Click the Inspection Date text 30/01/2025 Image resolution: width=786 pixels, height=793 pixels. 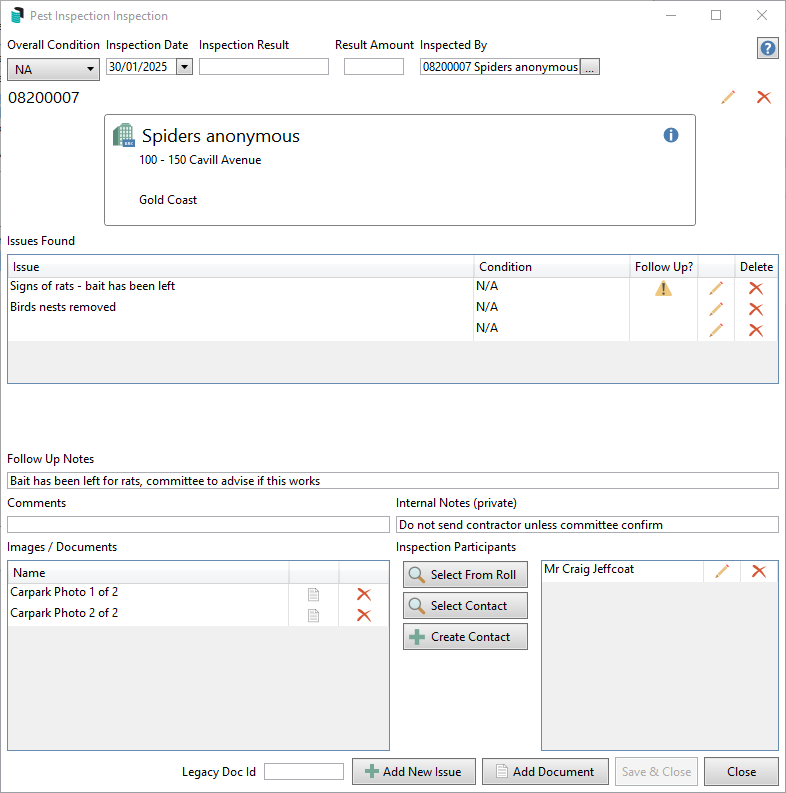click(138, 67)
